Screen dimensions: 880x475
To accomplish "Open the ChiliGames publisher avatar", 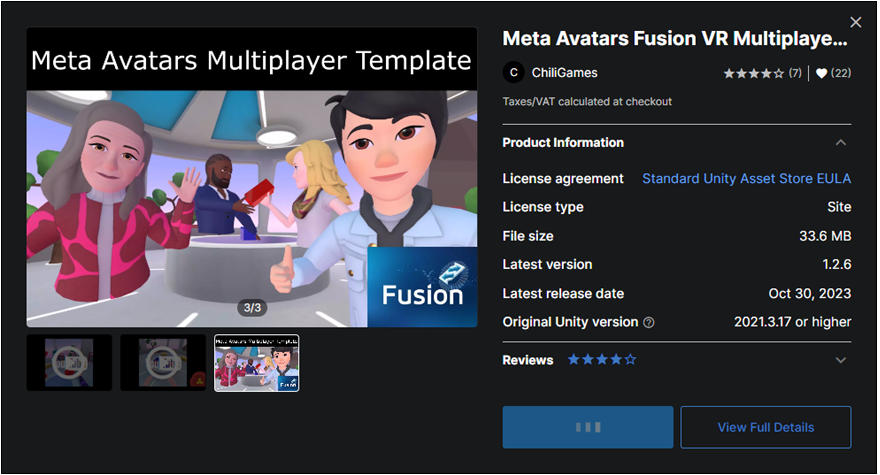I will [x=513, y=72].
